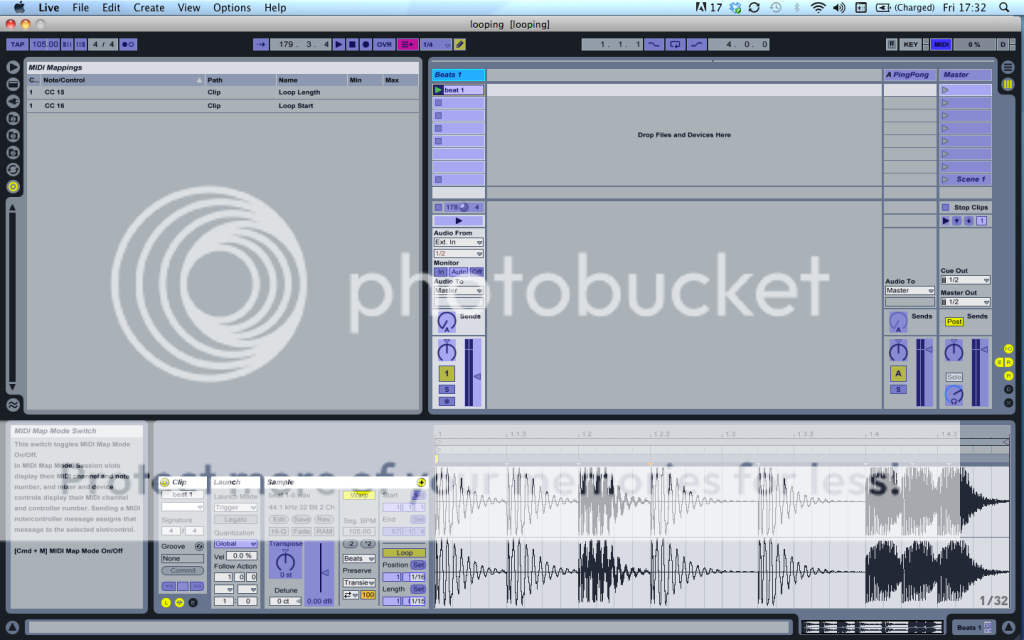Toggle the Follow arrow button
The height and width of the screenshot is (640, 1024).
pyautogui.click(x=261, y=44)
